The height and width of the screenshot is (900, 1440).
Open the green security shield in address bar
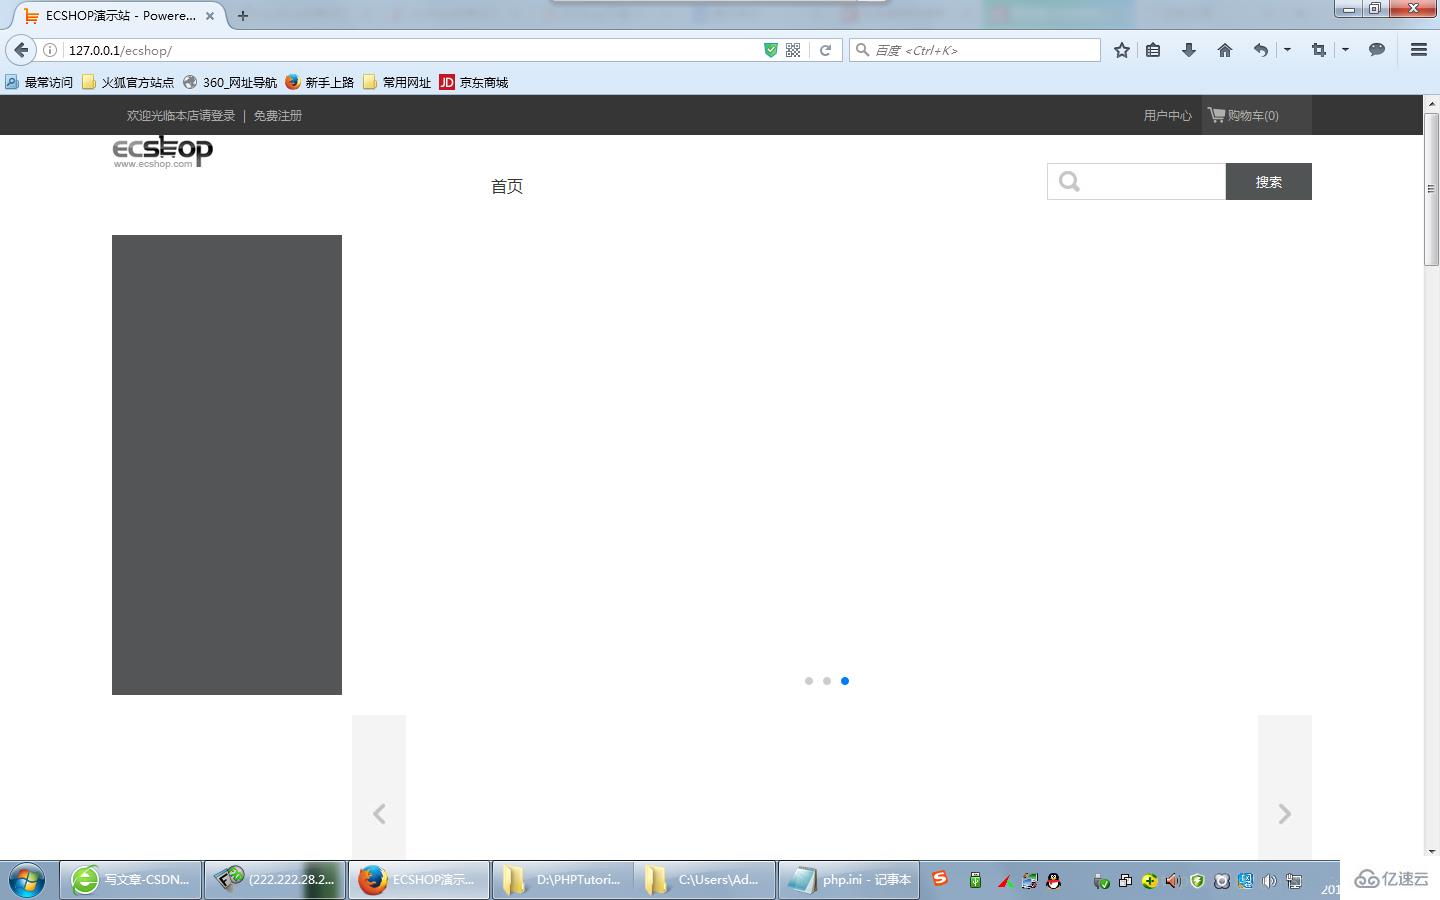[x=771, y=50]
